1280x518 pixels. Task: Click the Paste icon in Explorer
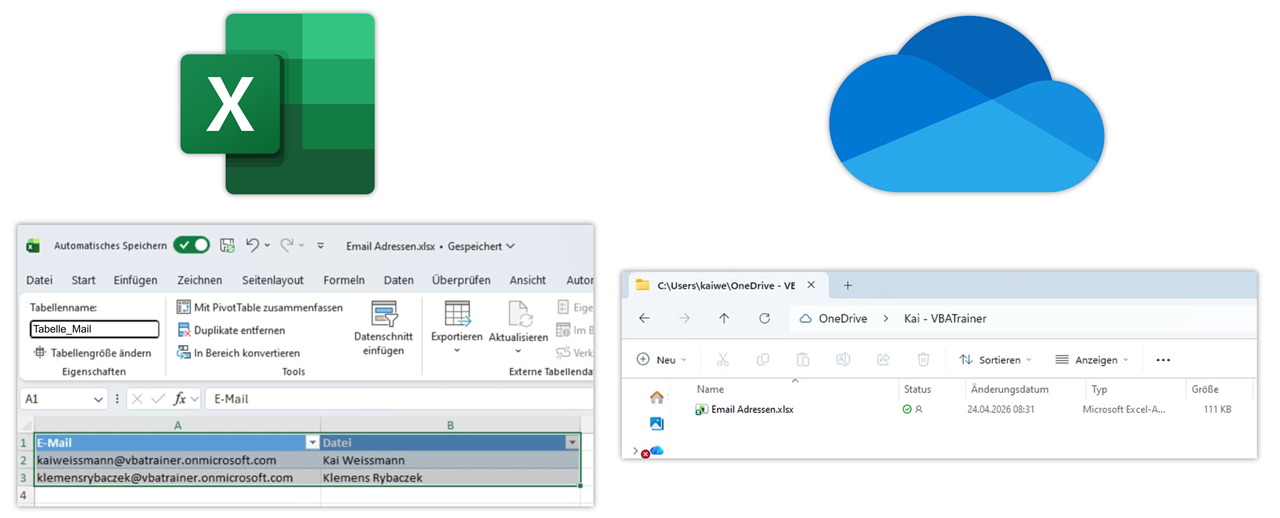tap(803, 359)
